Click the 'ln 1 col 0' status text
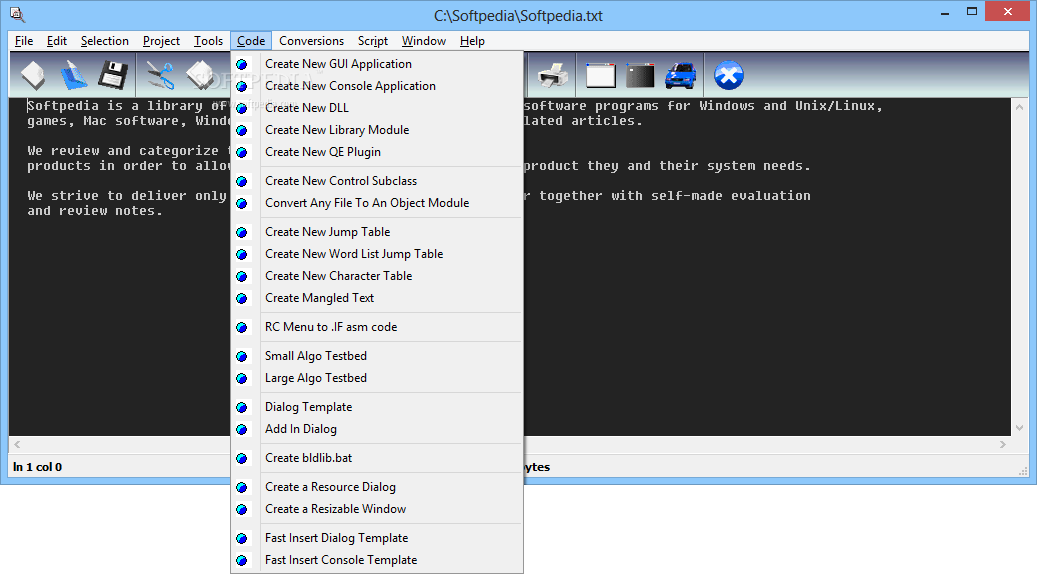The width and height of the screenshot is (1037, 574). pyautogui.click(x=38, y=467)
